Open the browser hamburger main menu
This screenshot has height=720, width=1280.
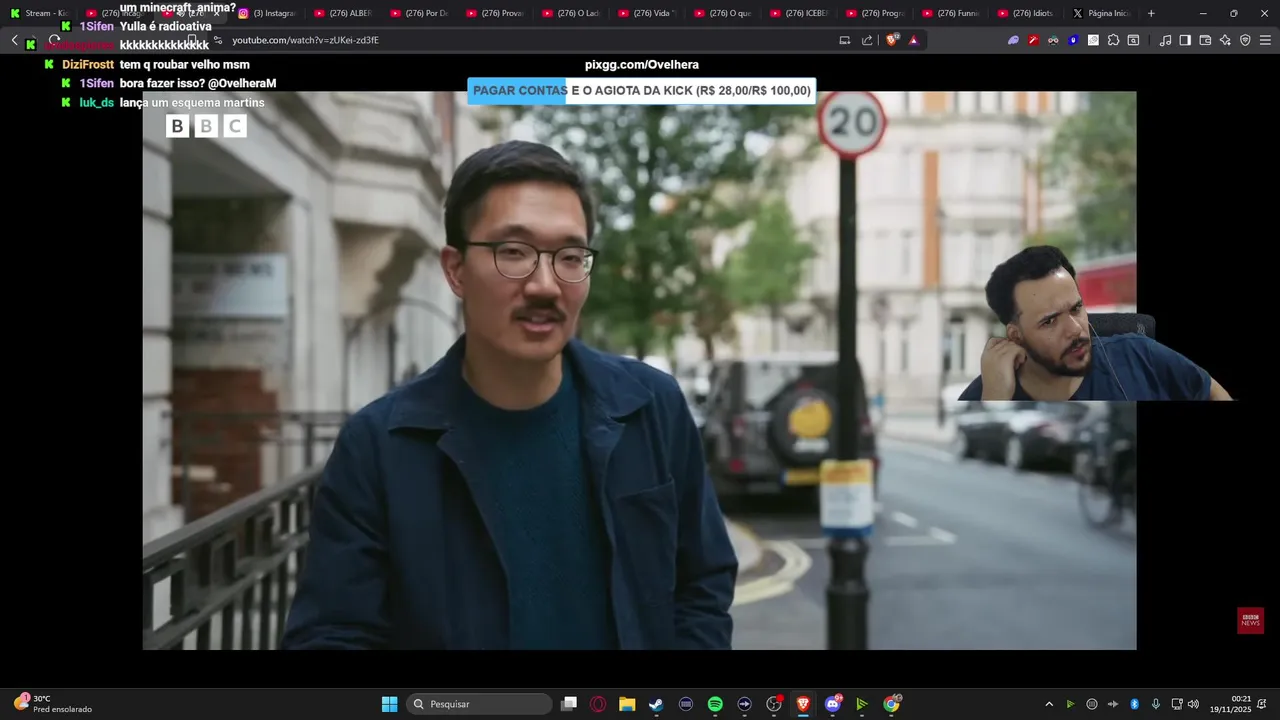(x=1265, y=40)
